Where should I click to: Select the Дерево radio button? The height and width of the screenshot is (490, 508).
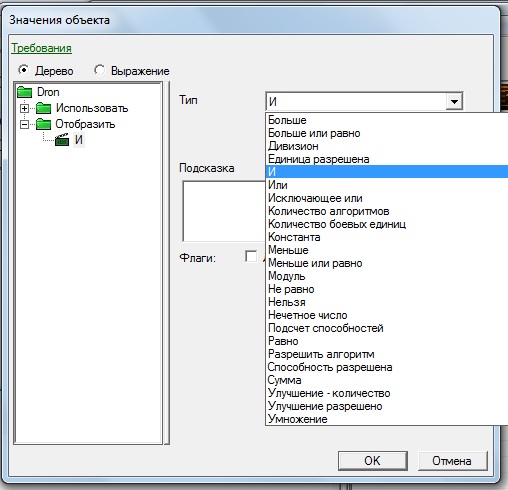(24, 70)
